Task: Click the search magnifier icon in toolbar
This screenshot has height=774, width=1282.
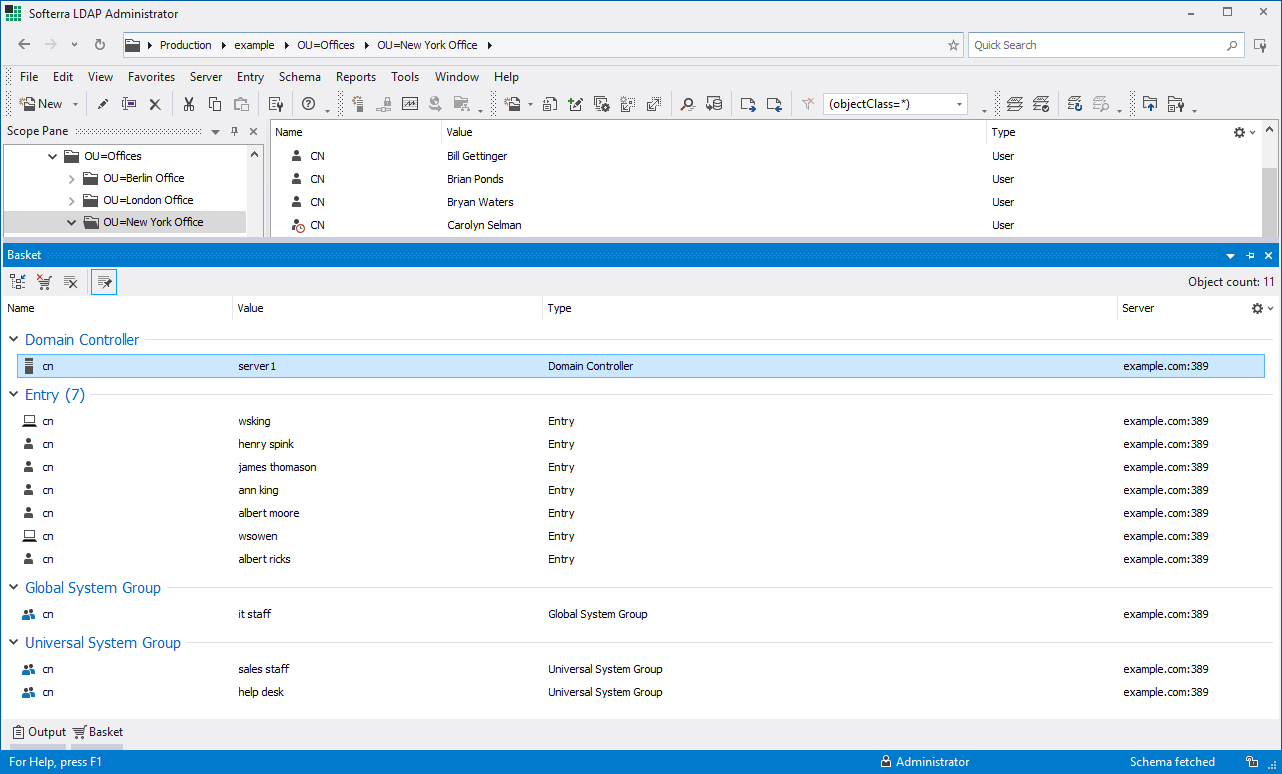Action: click(688, 104)
